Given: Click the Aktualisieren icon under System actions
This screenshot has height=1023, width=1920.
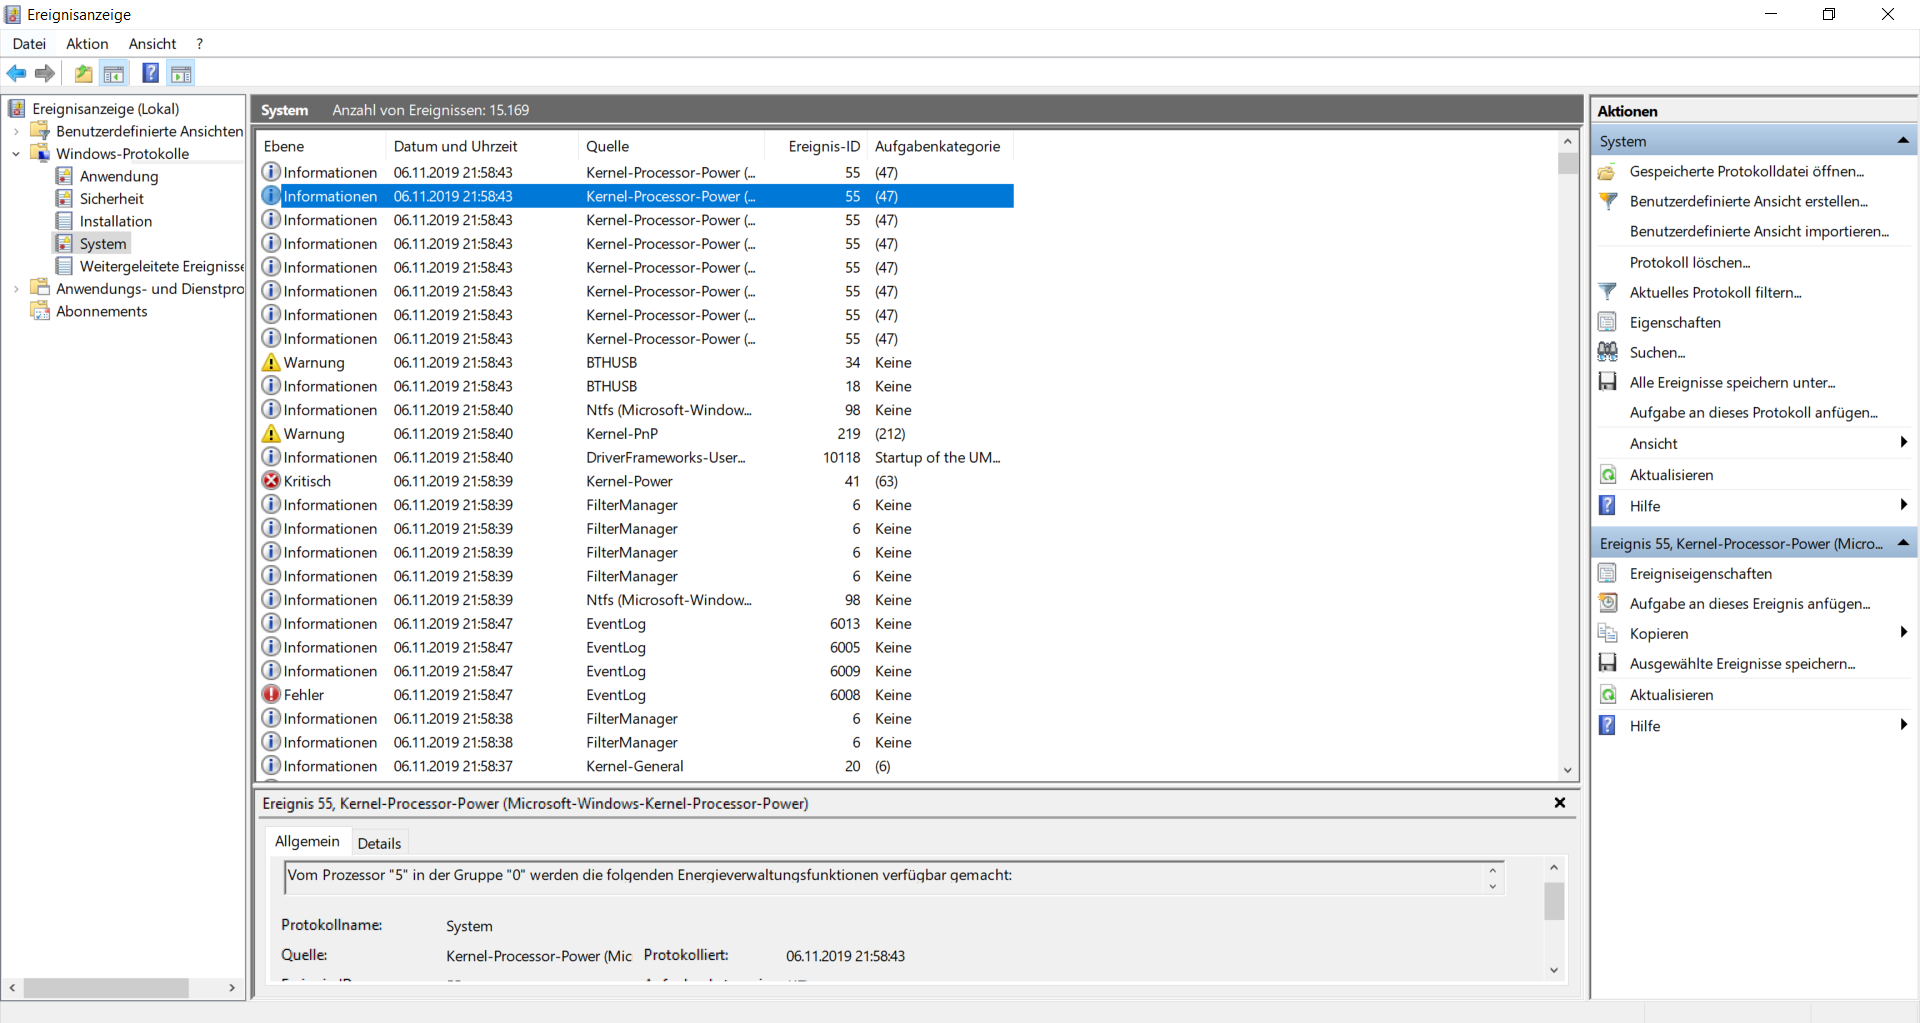Looking at the screenshot, I should pos(1607,475).
